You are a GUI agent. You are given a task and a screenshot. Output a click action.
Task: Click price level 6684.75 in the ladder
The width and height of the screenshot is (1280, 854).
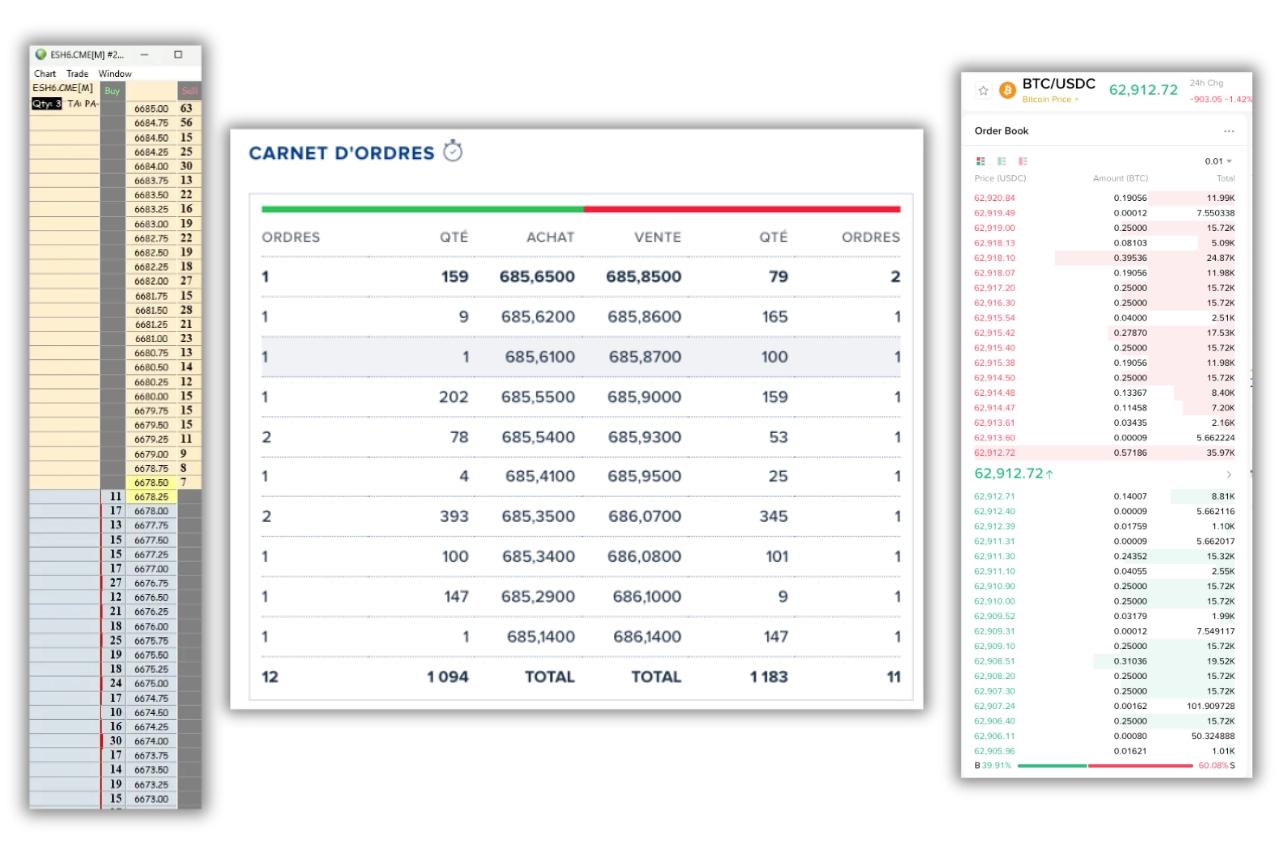coord(150,121)
